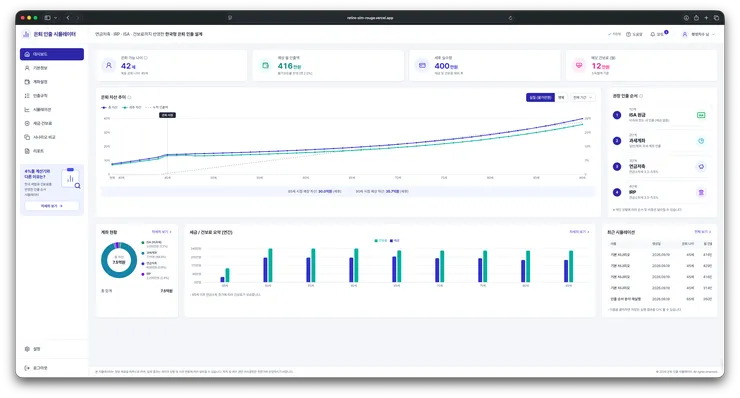Click 자세히 보기 link in 계좌 현황 card
This screenshot has width=740, height=398.
(161, 232)
